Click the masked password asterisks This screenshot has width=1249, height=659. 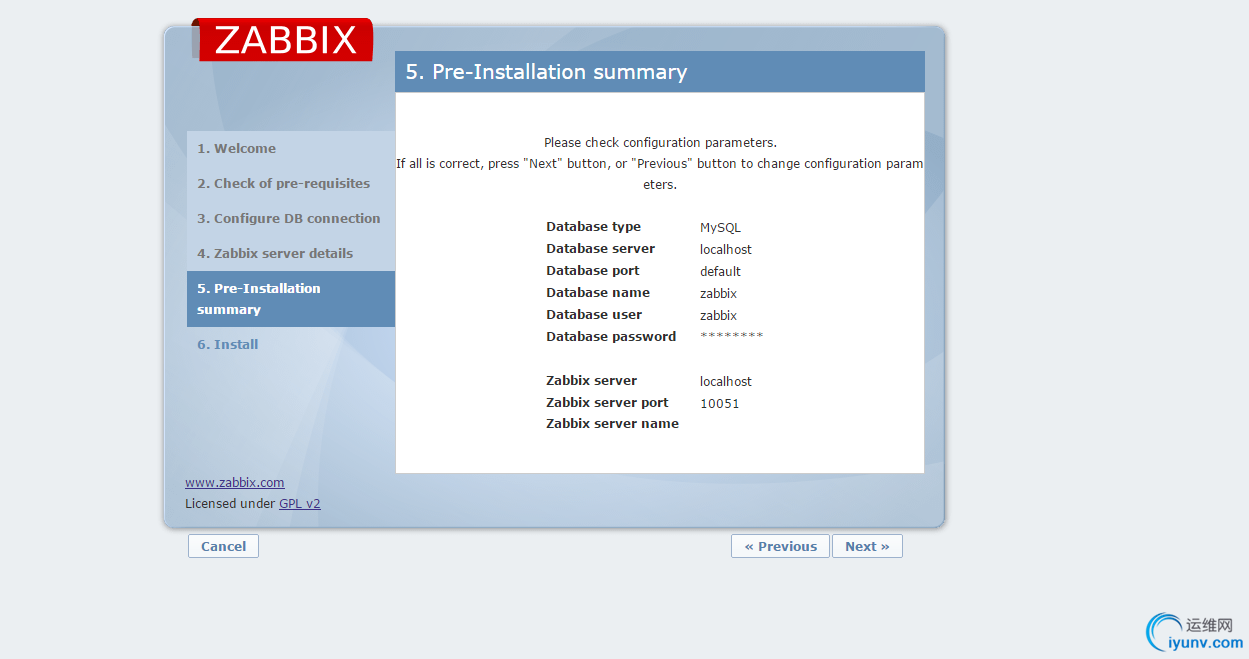click(732, 336)
